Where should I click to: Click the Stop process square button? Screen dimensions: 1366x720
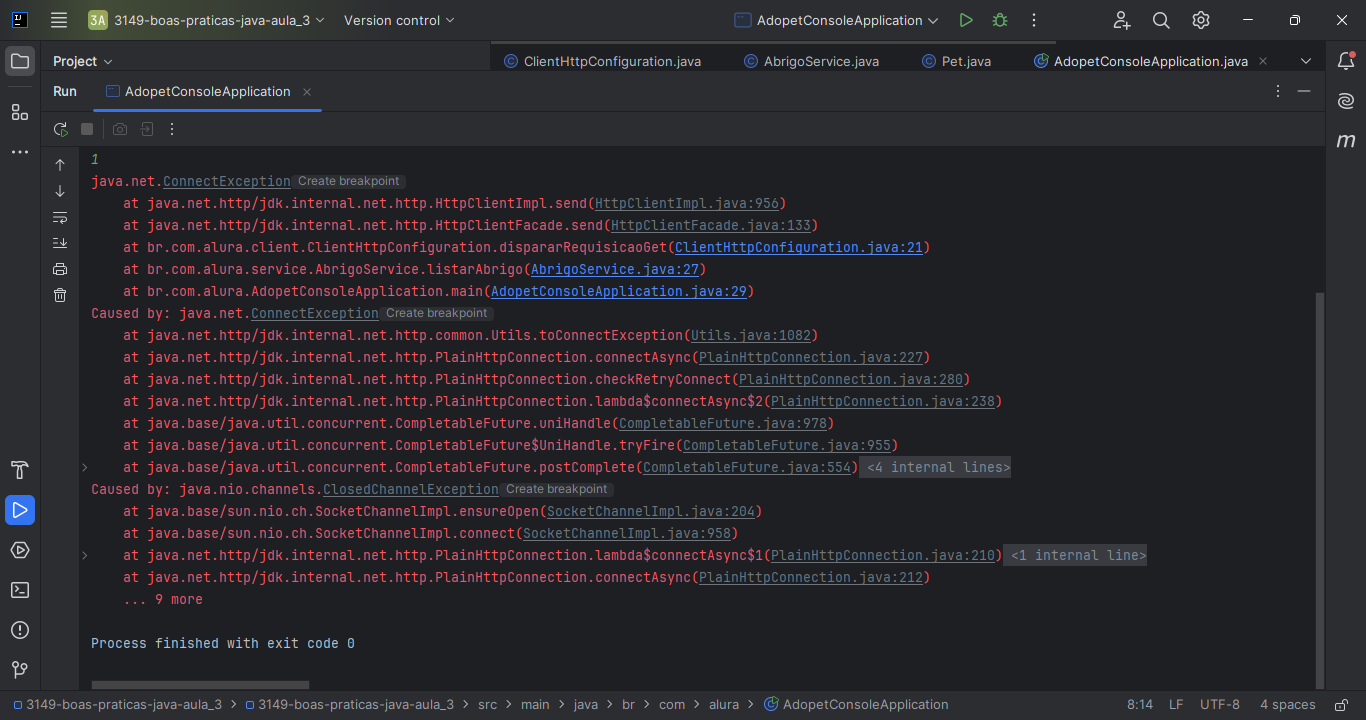click(87, 129)
